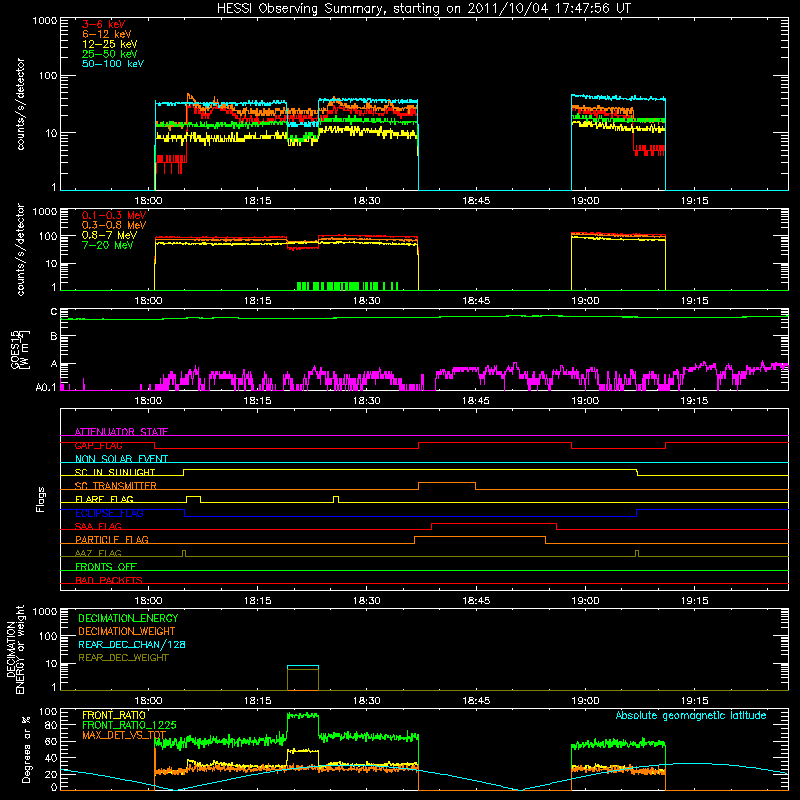The height and width of the screenshot is (800, 800).
Task: Select the cyan 50-100 keV legend label
Action: [112, 64]
